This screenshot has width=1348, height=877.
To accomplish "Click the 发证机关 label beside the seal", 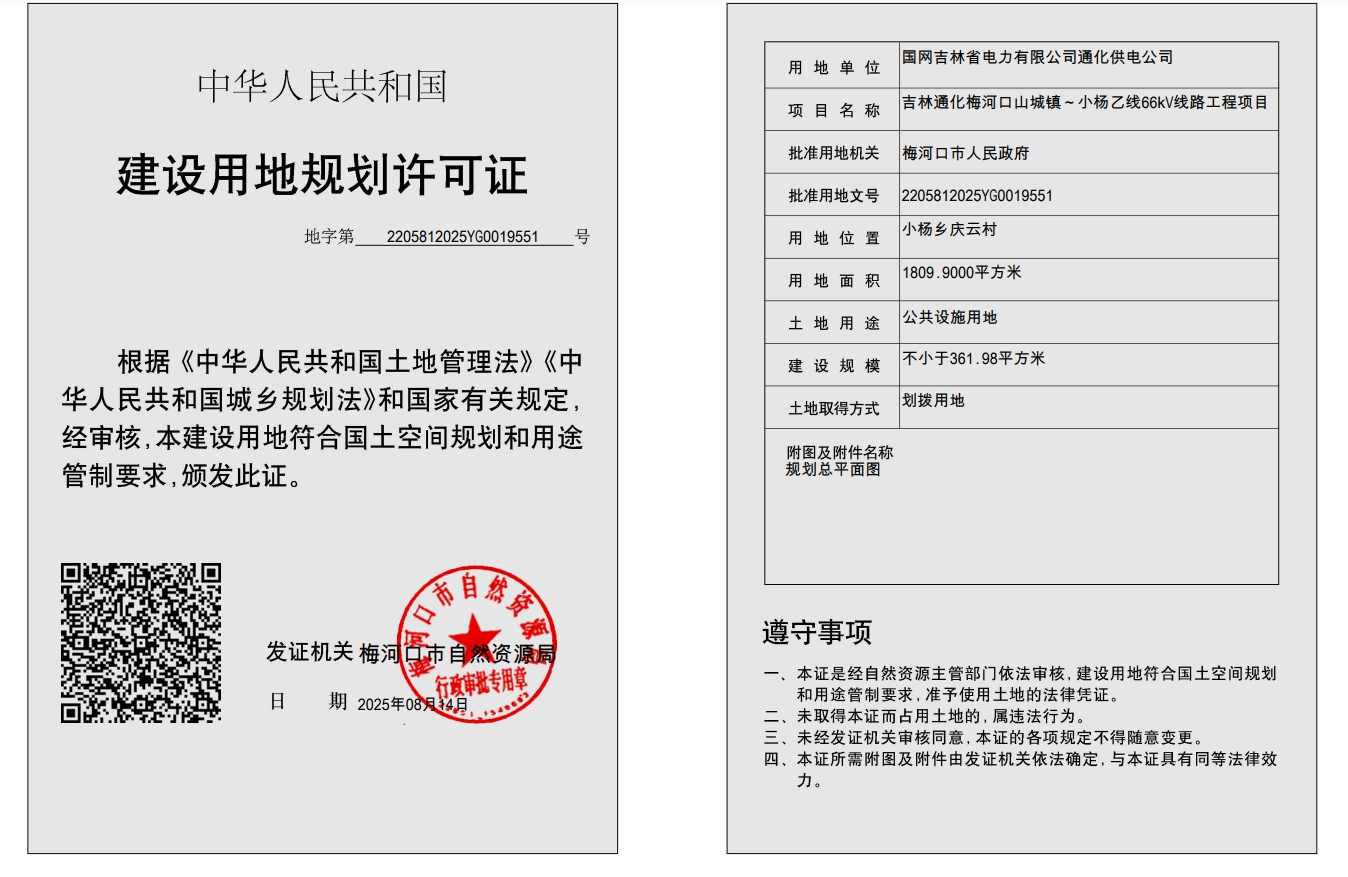I will pyautogui.click(x=309, y=652).
